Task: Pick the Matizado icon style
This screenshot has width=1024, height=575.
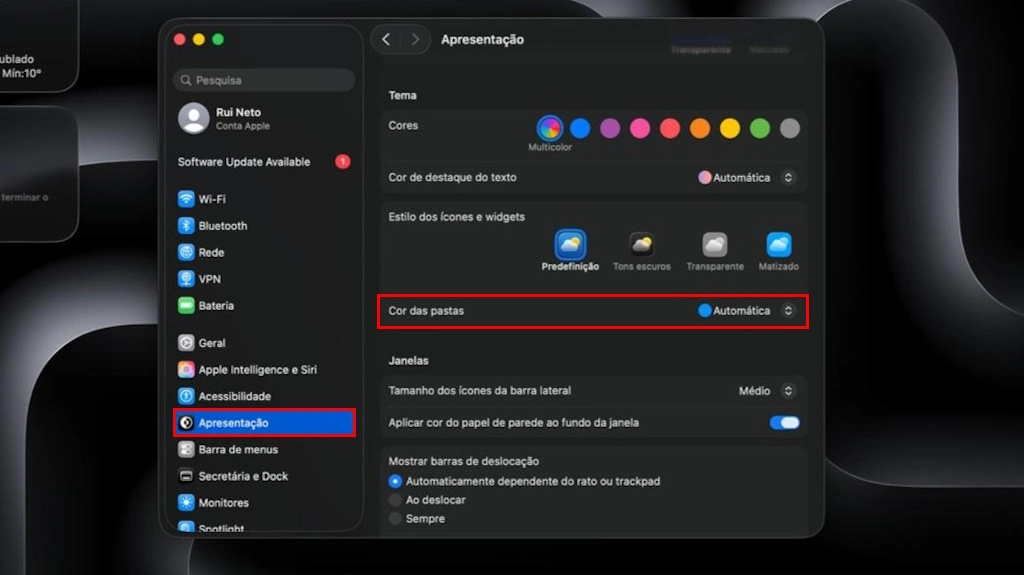Action: tap(779, 245)
